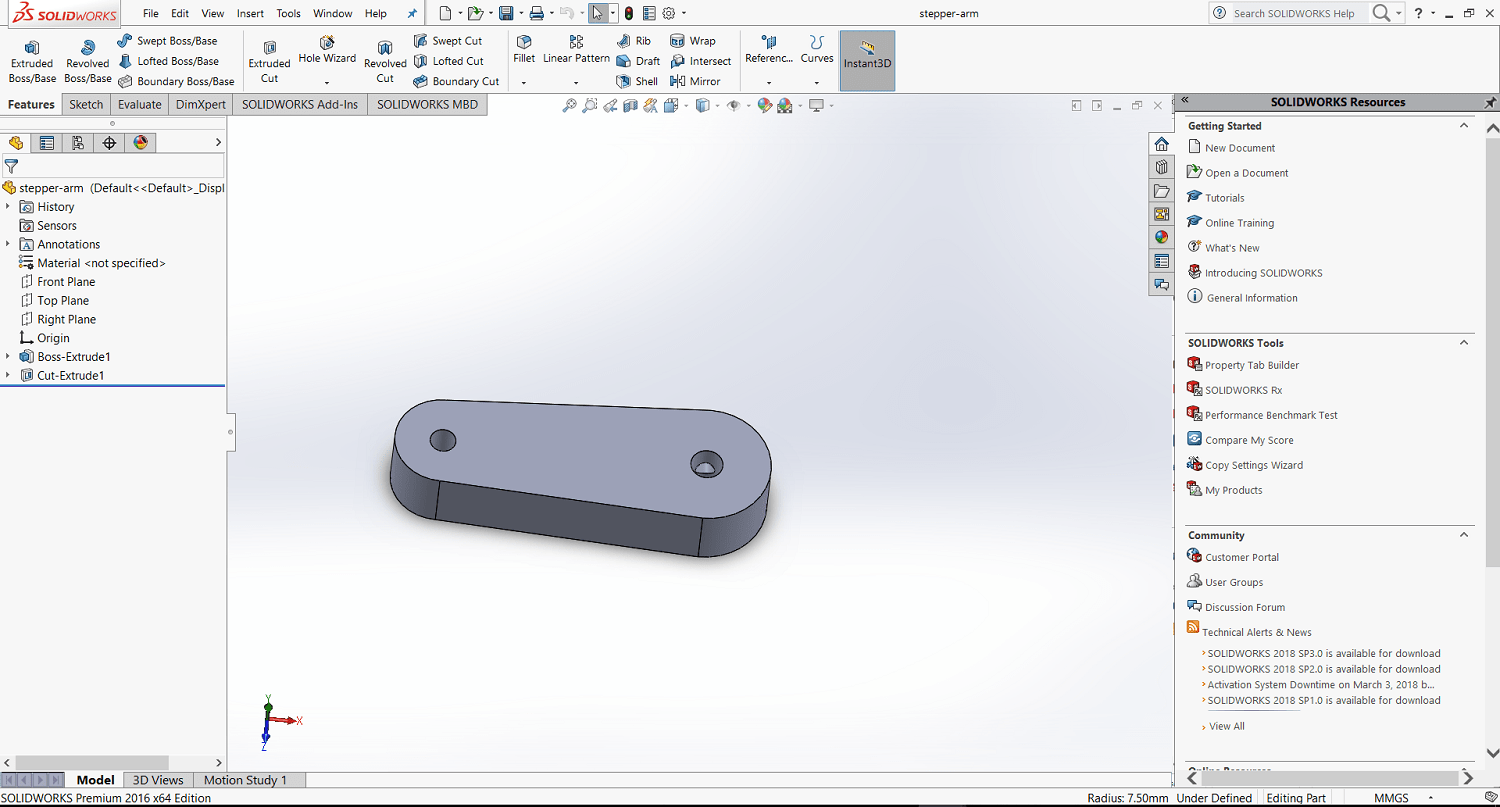
Task: Click the Rebuild traffic light icon
Action: pos(628,13)
